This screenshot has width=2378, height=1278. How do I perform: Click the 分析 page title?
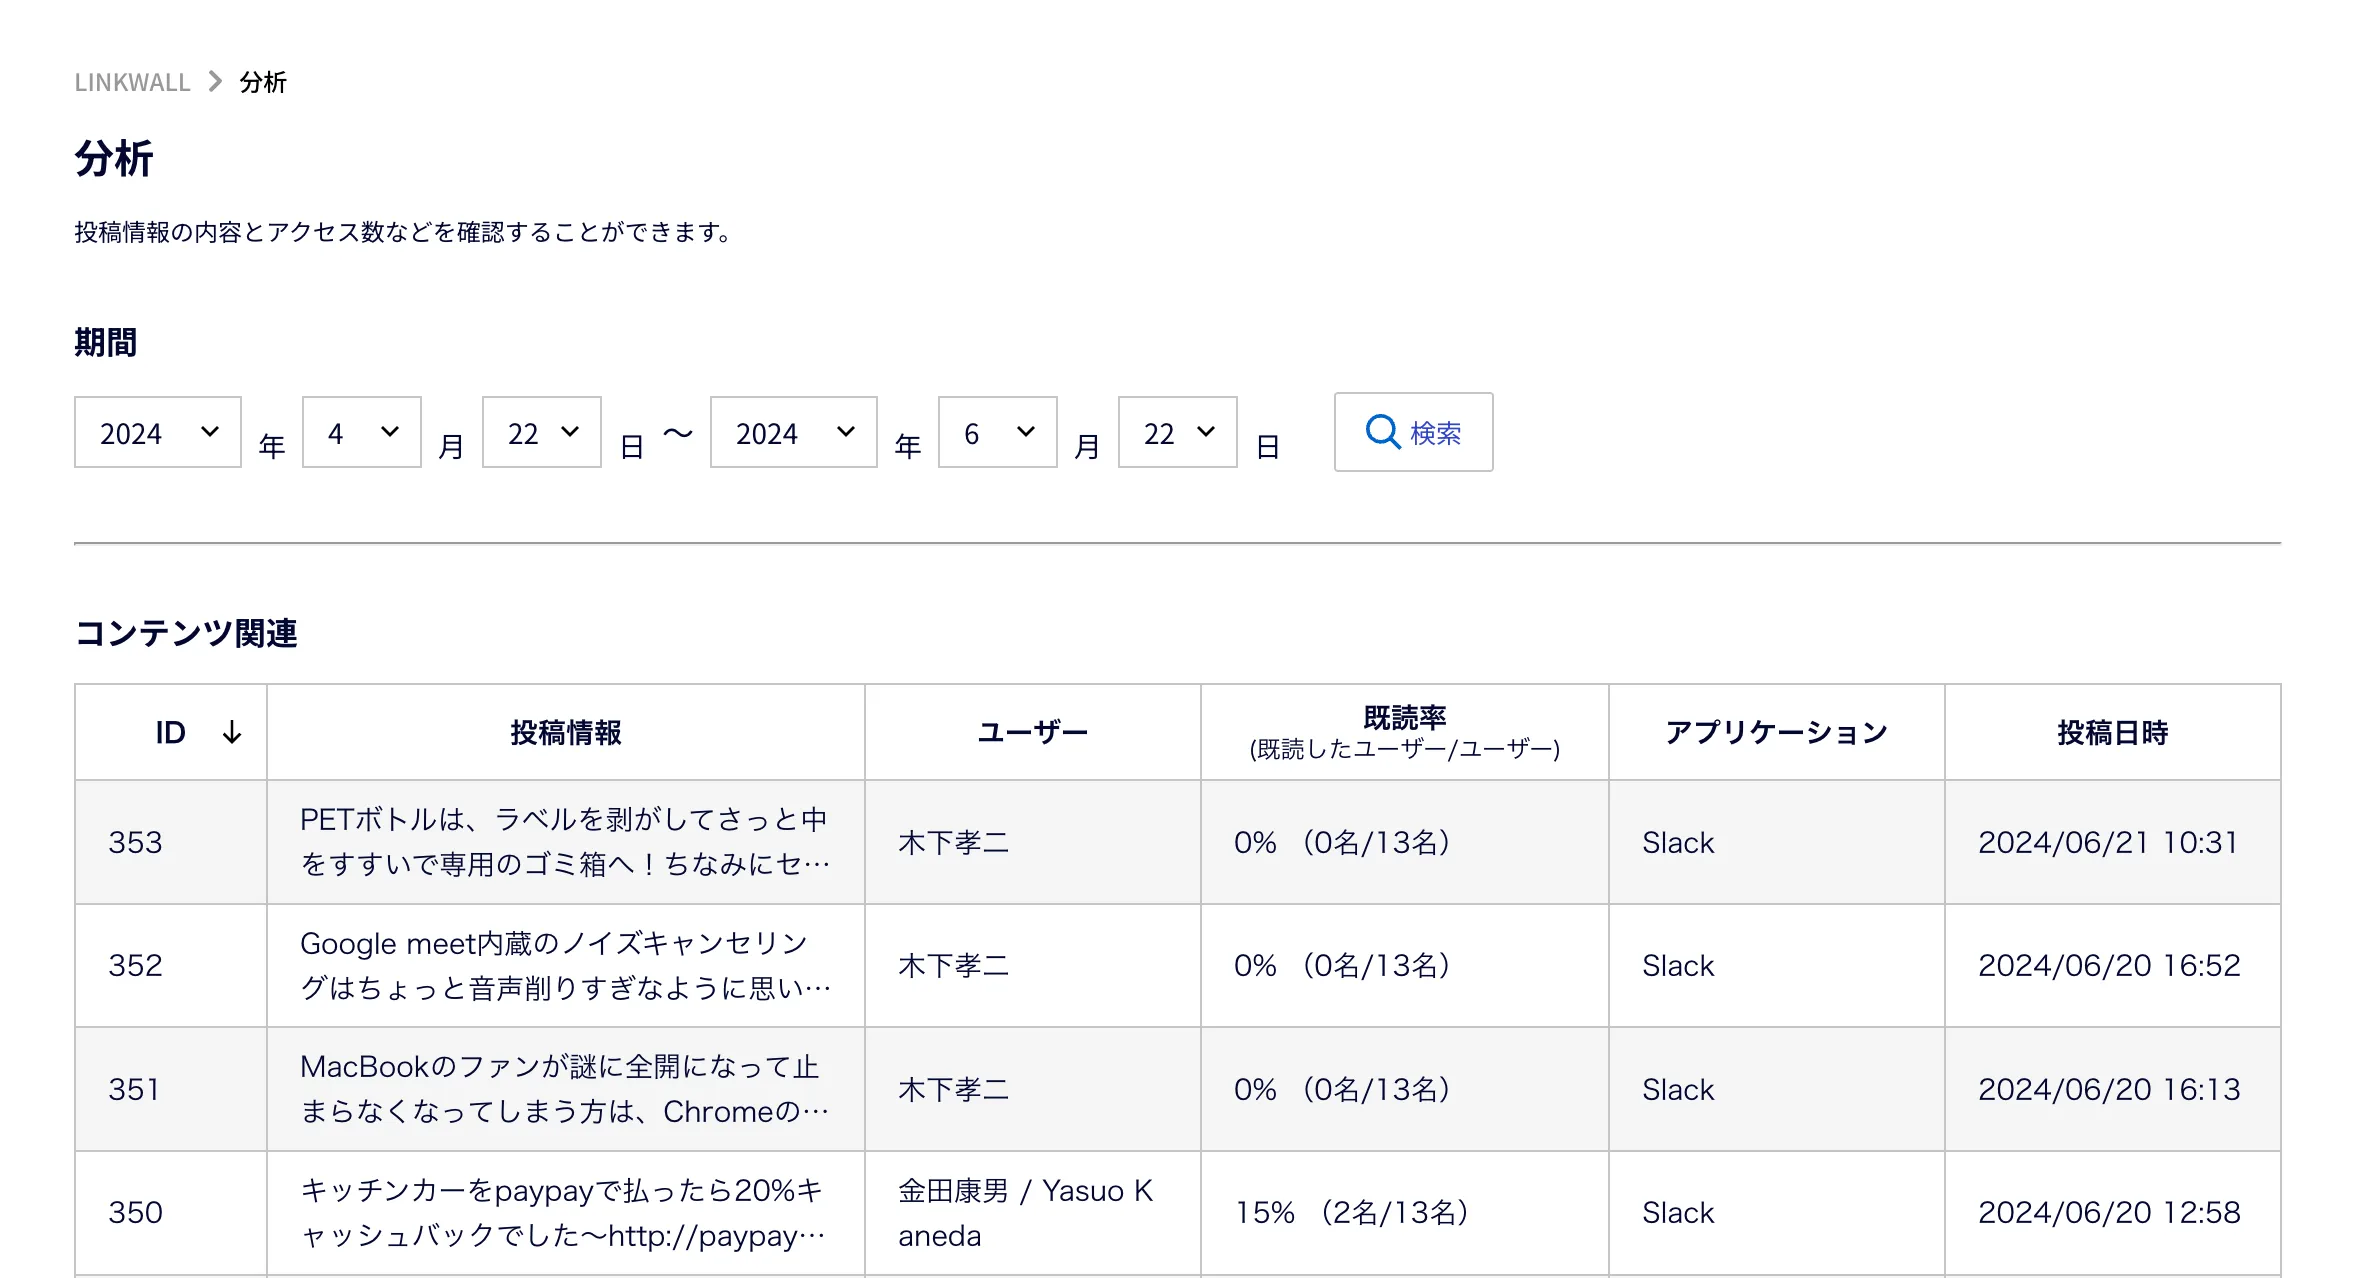pos(114,159)
